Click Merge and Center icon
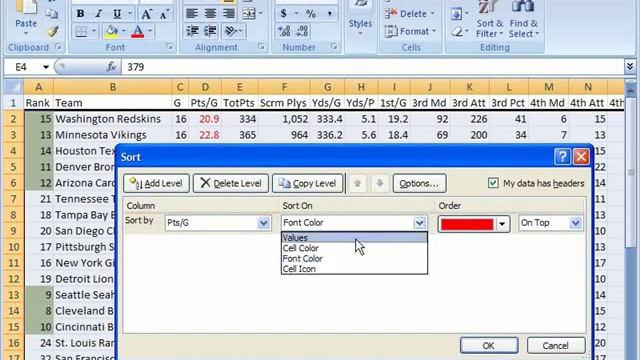The image size is (640, 360). pyautogui.click(x=249, y=14)
